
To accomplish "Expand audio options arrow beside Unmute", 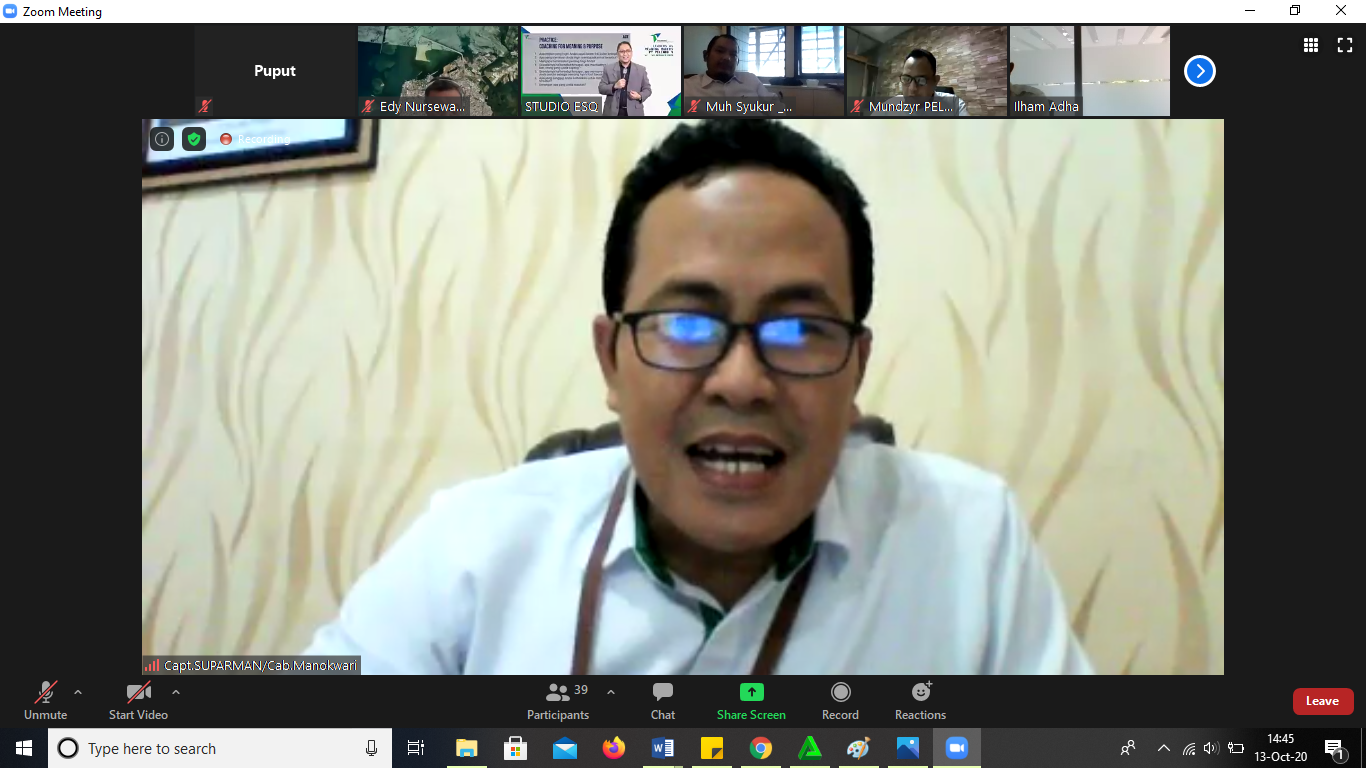I will 78,692.
